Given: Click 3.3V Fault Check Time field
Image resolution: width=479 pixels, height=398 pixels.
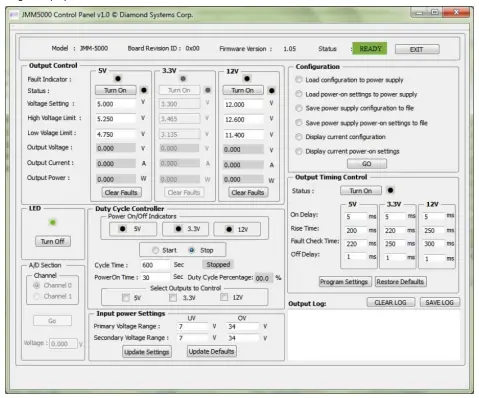Looking at the screenshot, I should (395, 244).
